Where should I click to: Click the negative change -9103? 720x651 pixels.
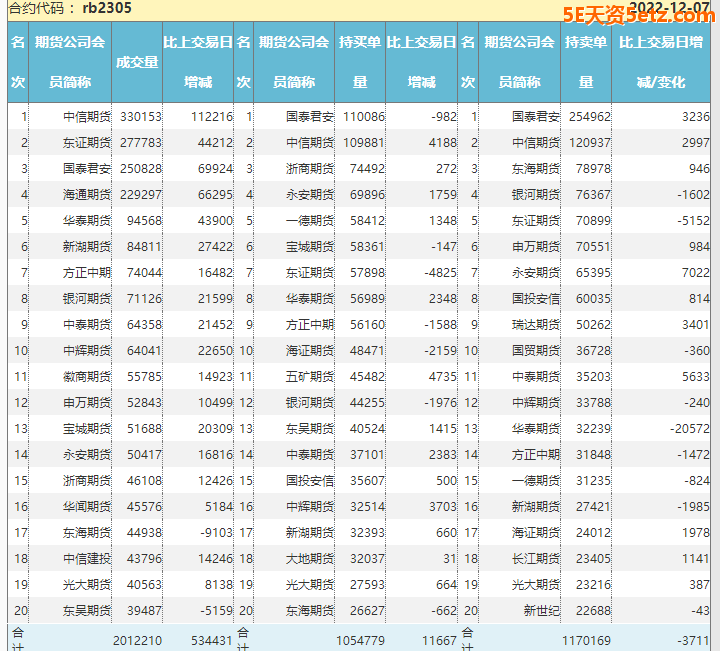tap(217, 533)
